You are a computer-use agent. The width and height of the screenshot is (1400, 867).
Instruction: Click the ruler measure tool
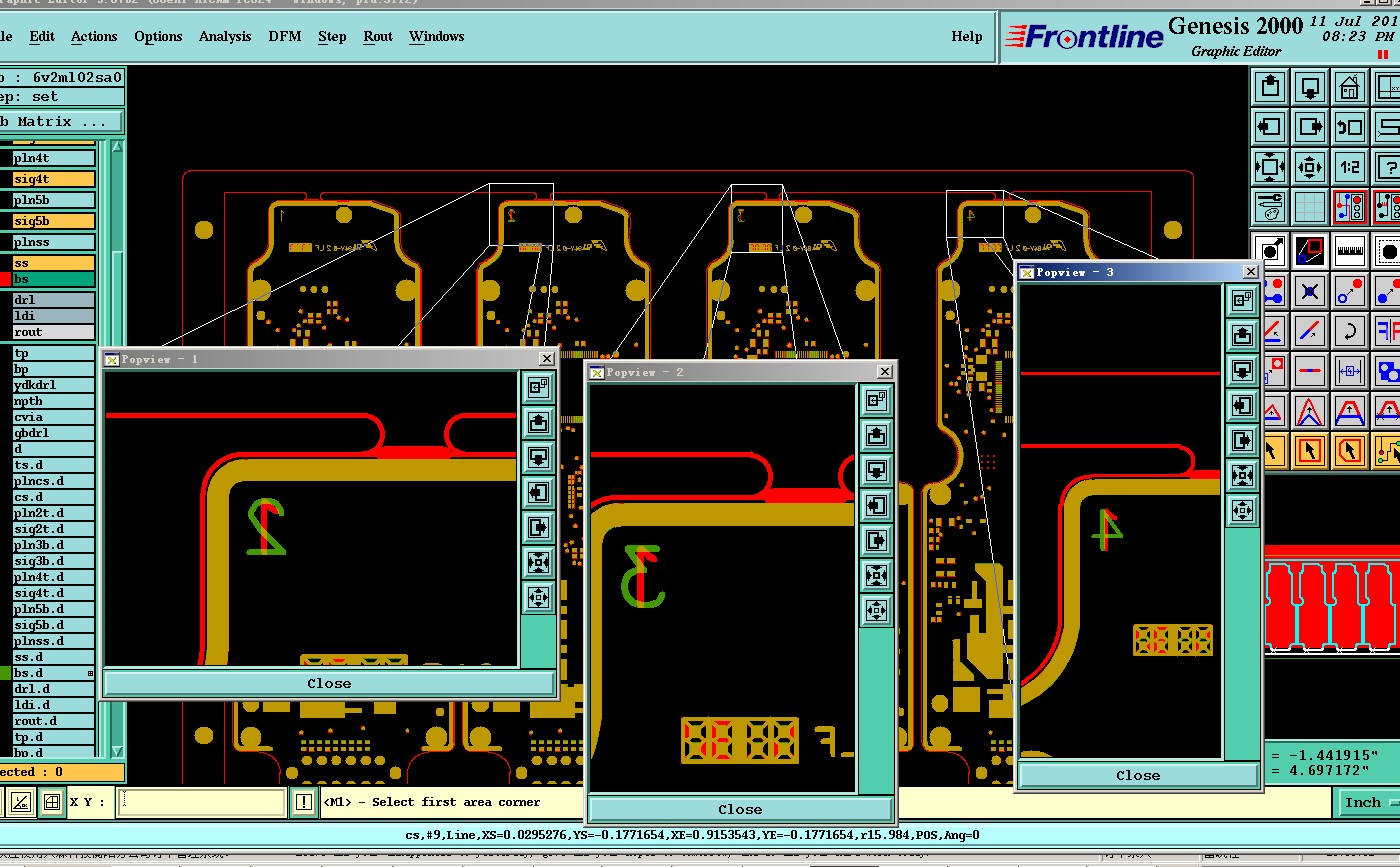[1350, 250]
